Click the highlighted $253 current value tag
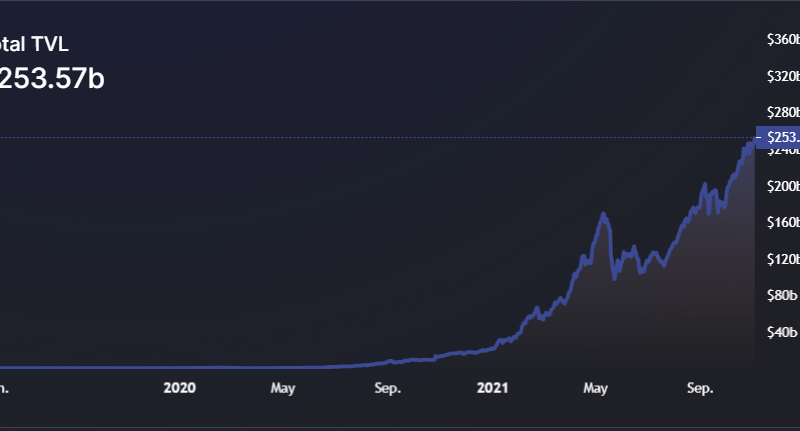This screenshot has width=800, height=431. 778,137
